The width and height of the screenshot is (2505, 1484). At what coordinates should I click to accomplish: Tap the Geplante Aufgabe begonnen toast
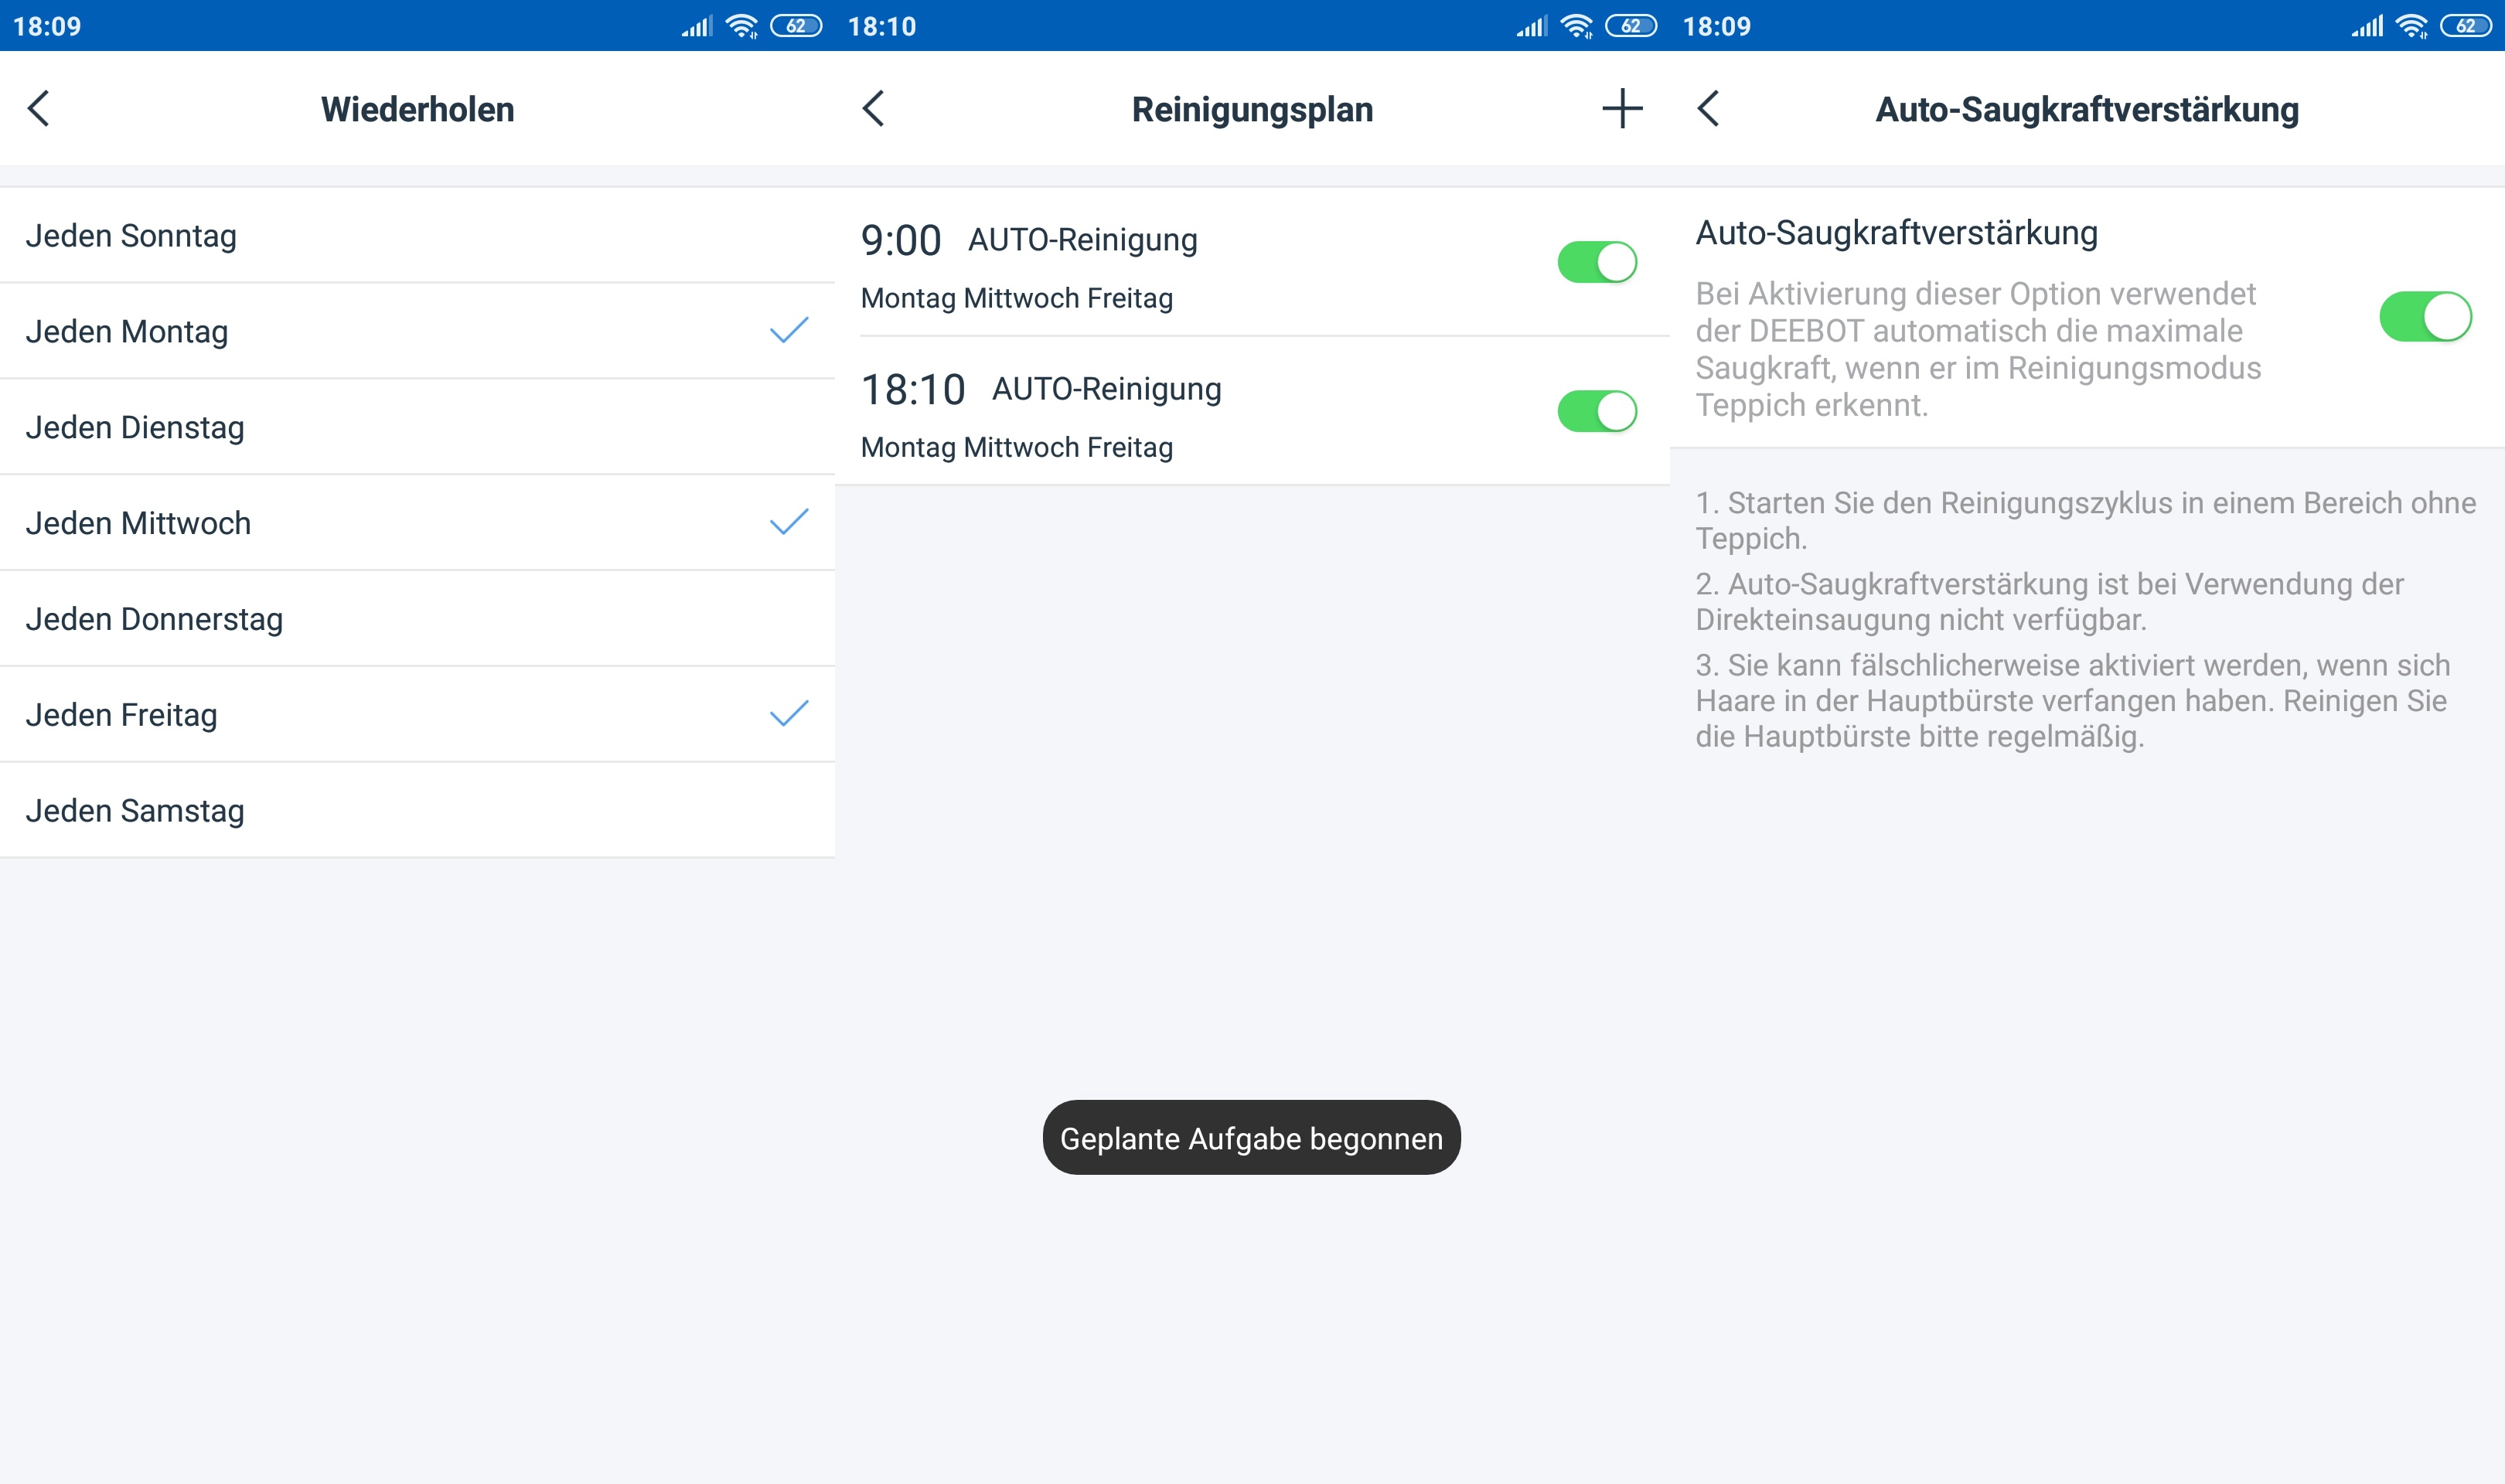1251,1138
